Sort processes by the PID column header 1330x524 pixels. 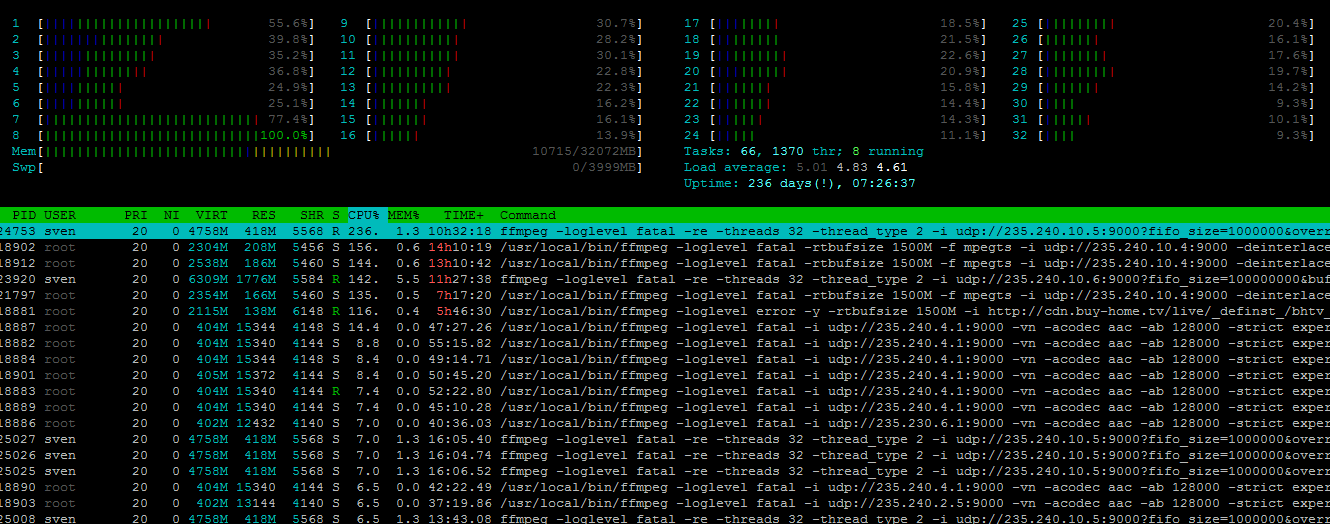pos(24,215)
